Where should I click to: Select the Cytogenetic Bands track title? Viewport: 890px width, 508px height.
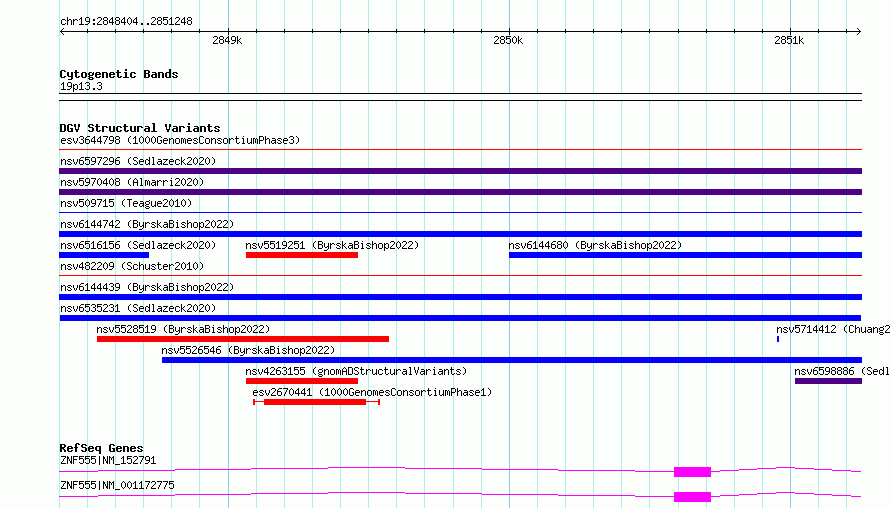tap(119, 74)
